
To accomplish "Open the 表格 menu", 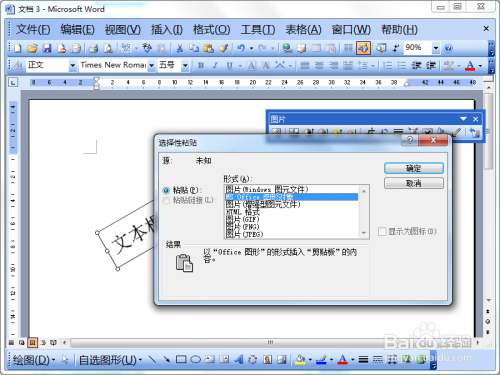I will point(303,30).
